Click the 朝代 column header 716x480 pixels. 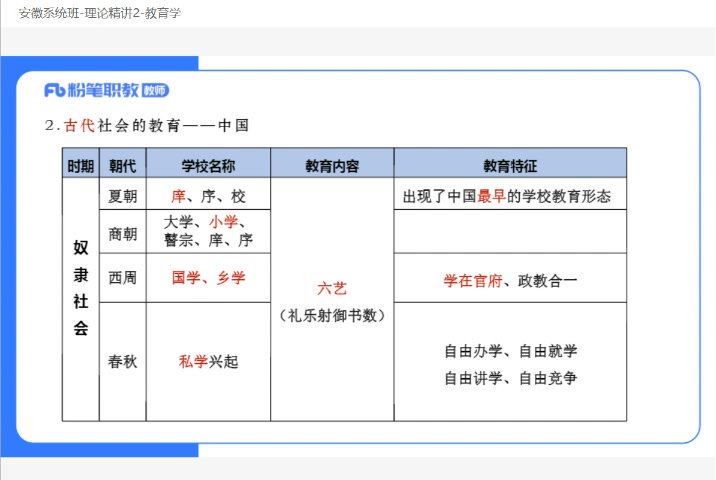pyautogui.click(x=122, y=165)
